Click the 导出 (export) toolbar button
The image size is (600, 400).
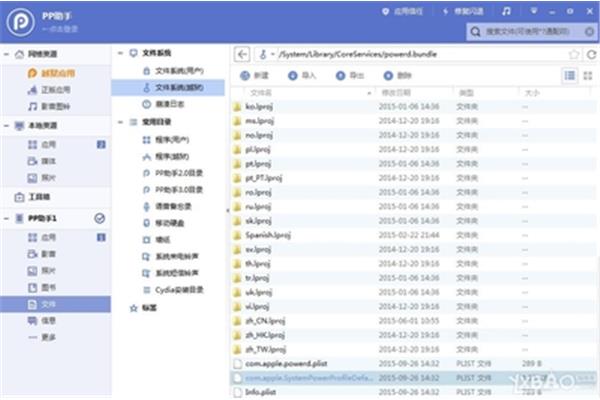[x=349, y=75]
